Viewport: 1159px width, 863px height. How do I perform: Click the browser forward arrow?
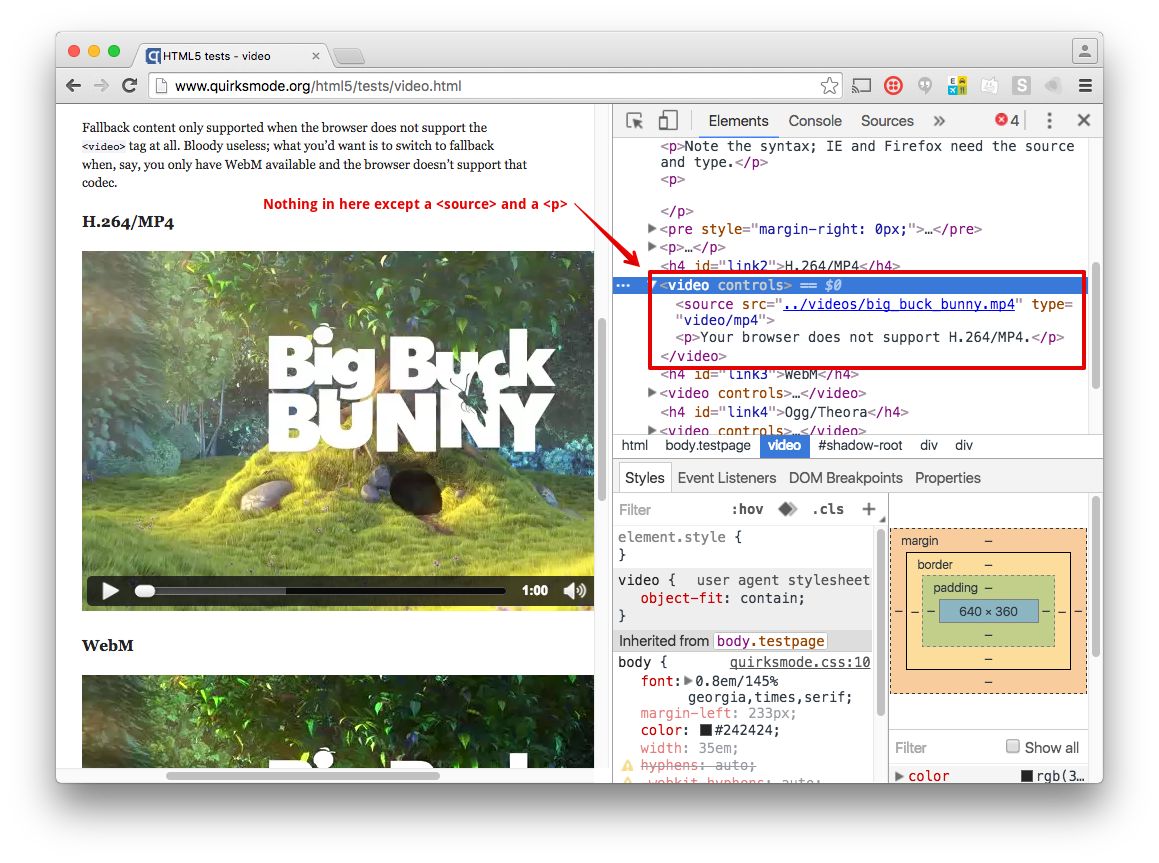(101, 86)
